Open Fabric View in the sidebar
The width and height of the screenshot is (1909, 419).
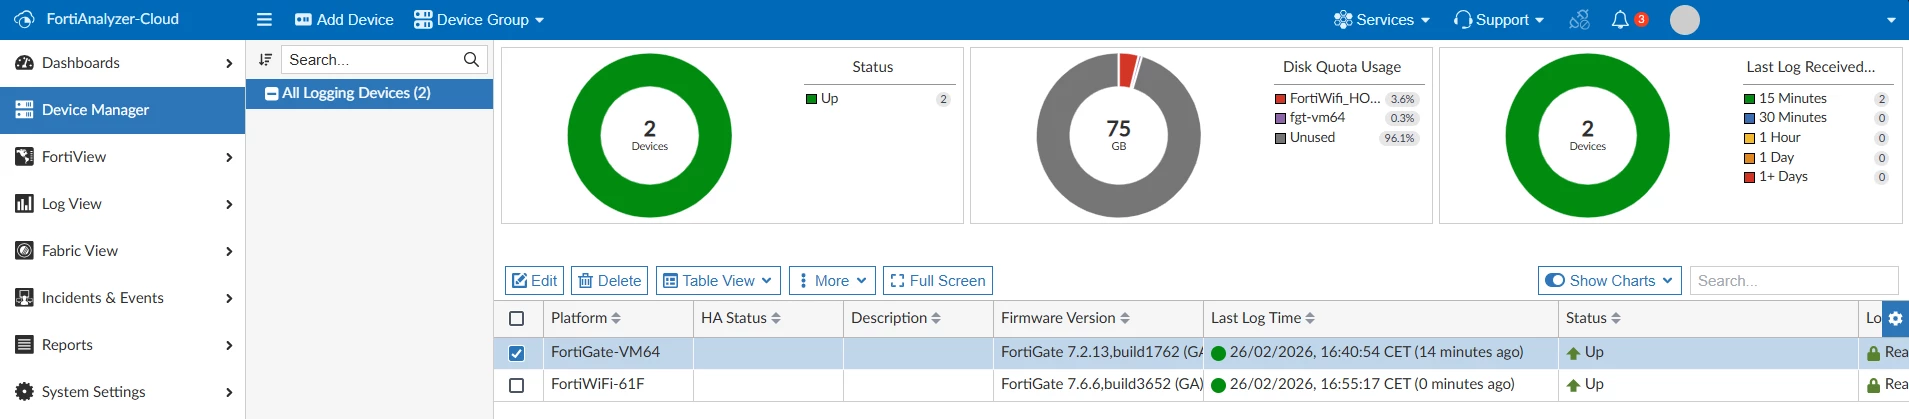[122, 251]
